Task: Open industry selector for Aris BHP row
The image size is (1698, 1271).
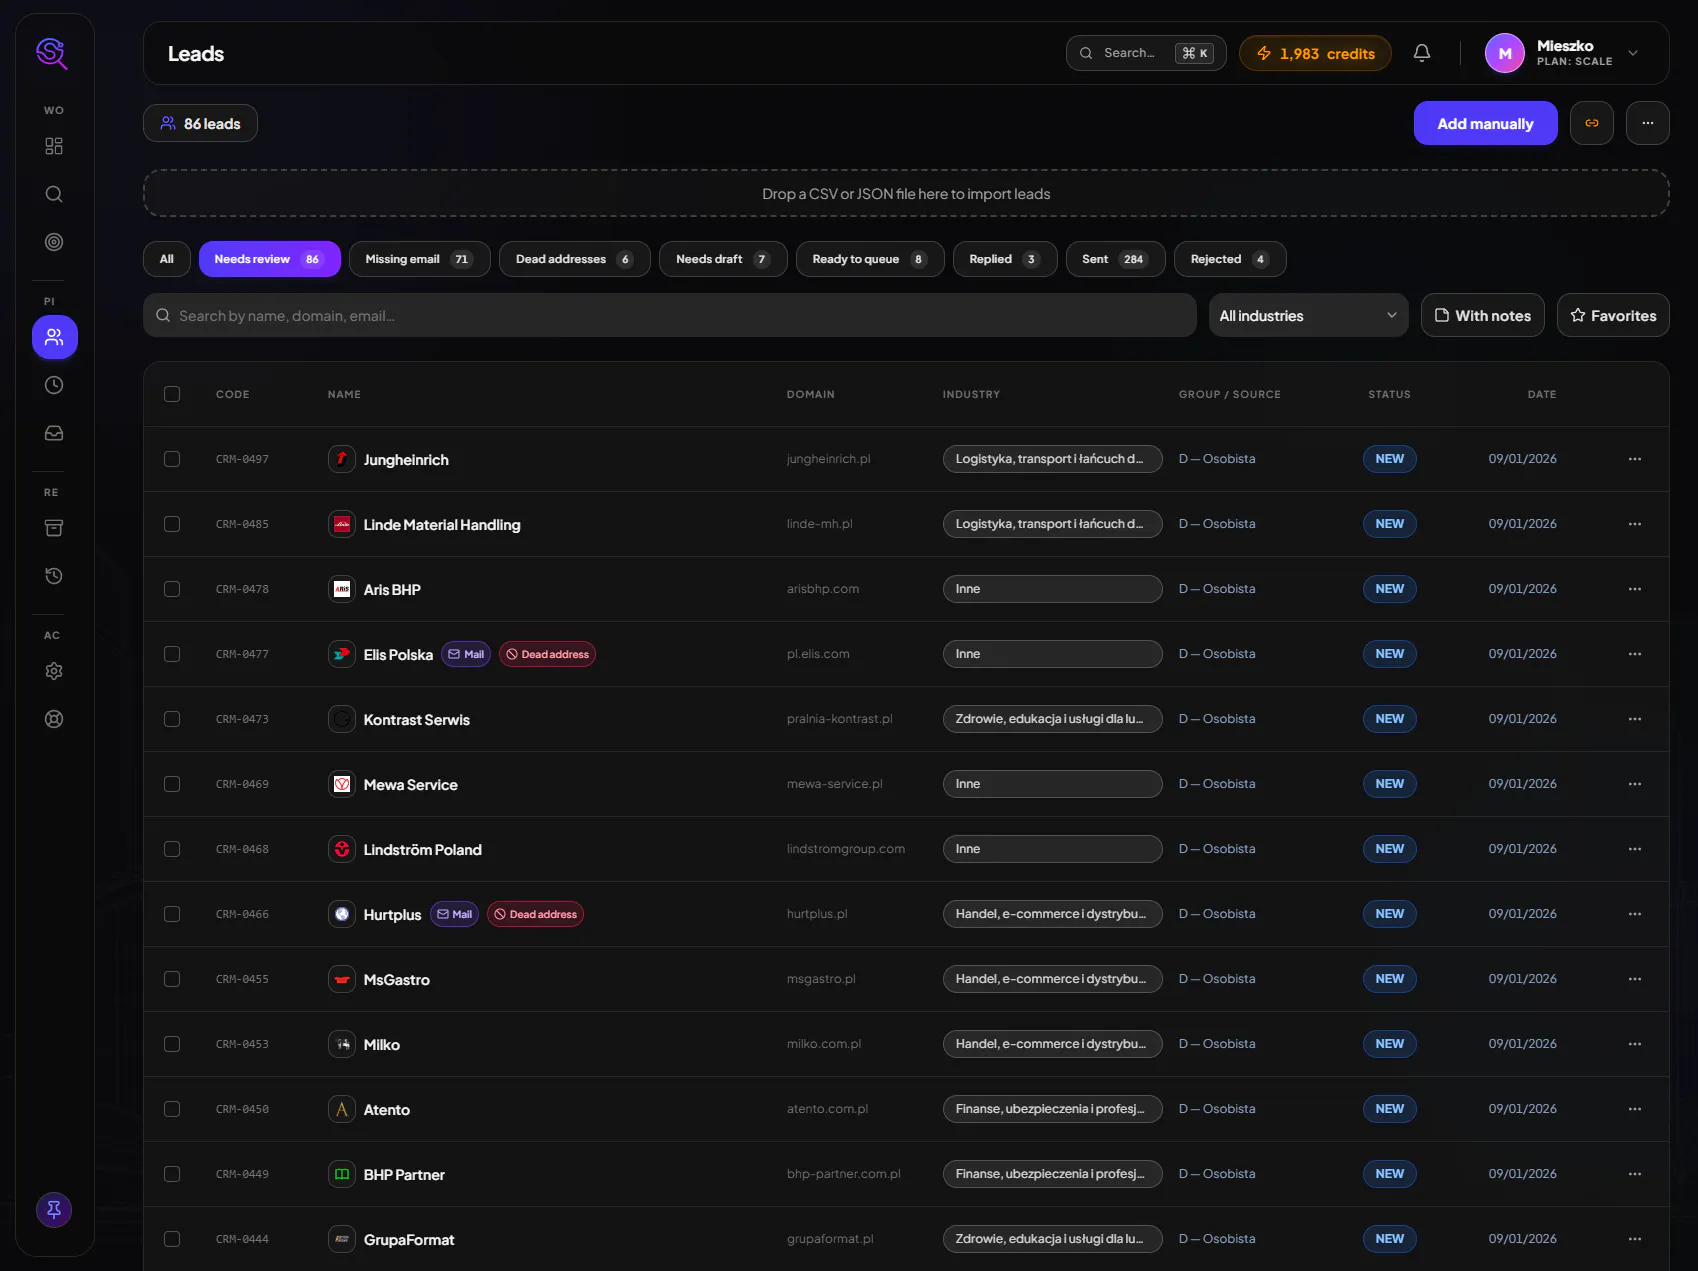Action: coord(1052,589)
